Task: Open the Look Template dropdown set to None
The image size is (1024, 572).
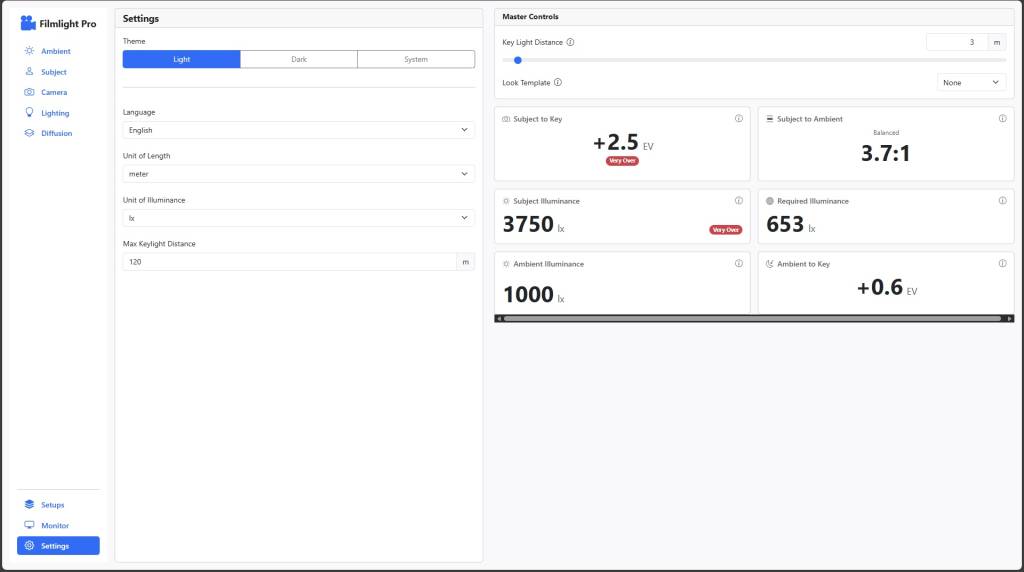Action: (x=971, y=82)
